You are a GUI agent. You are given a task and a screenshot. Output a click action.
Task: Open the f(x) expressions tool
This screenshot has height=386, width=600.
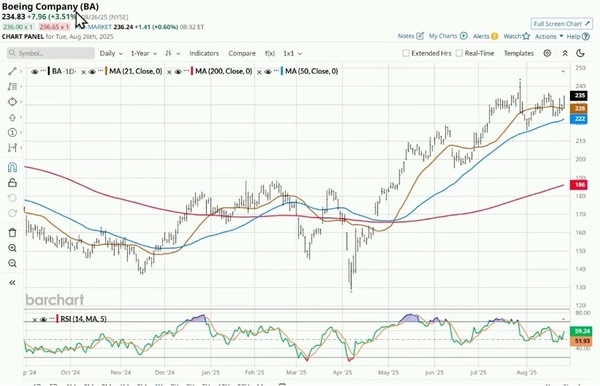click(x=270, y=53)
